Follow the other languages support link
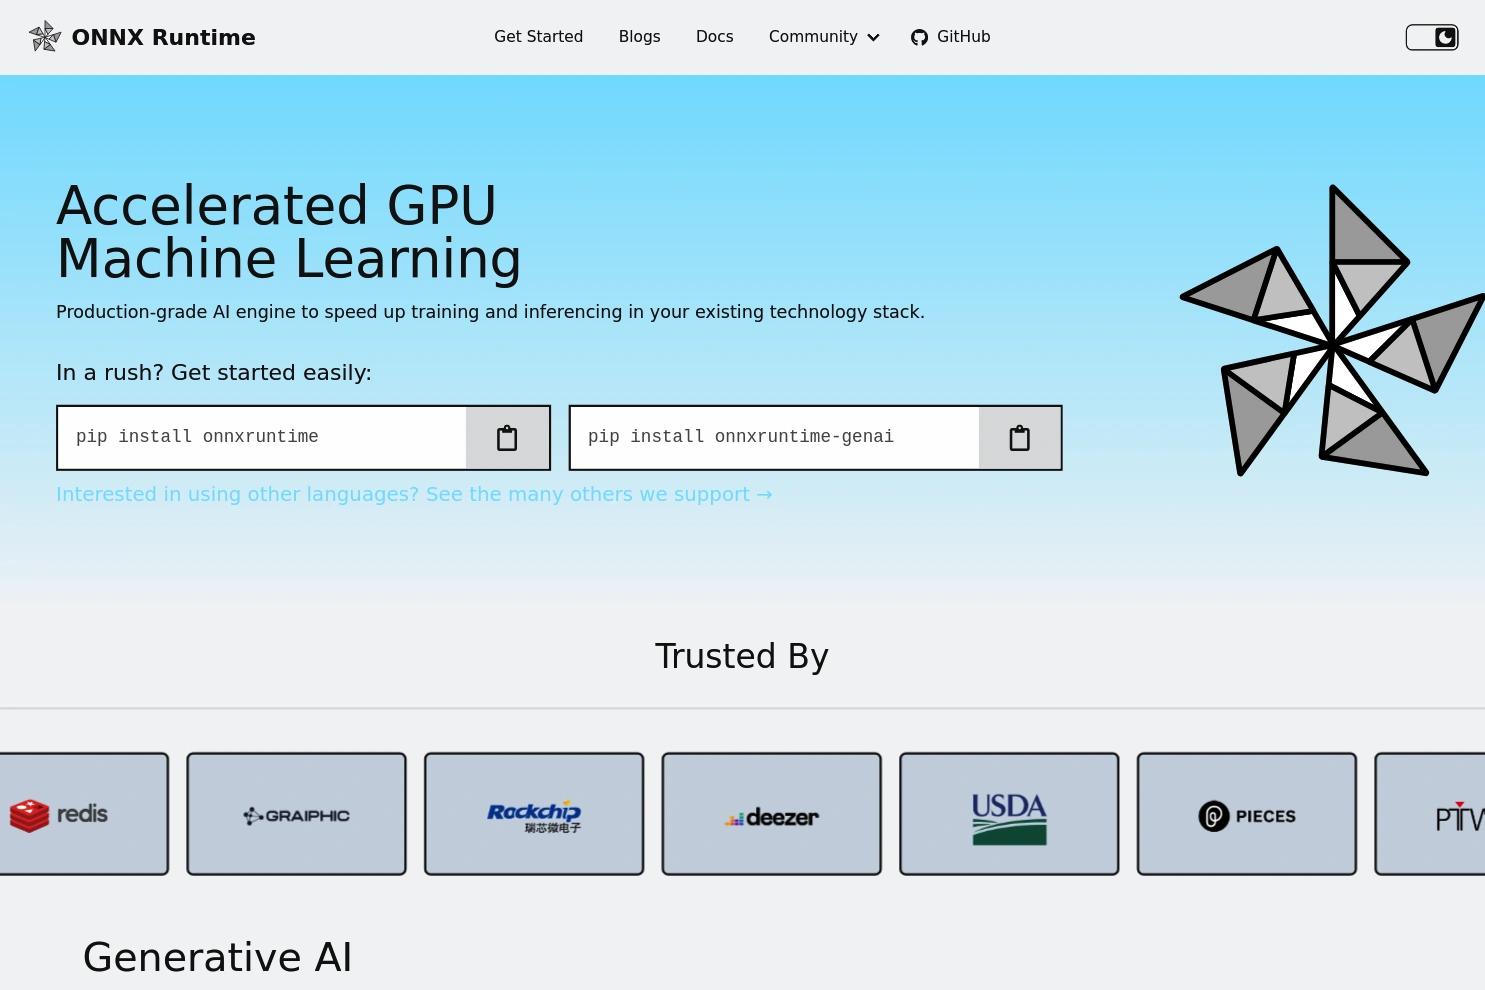The image size is (1485, 990). click(x=414, y=494)
